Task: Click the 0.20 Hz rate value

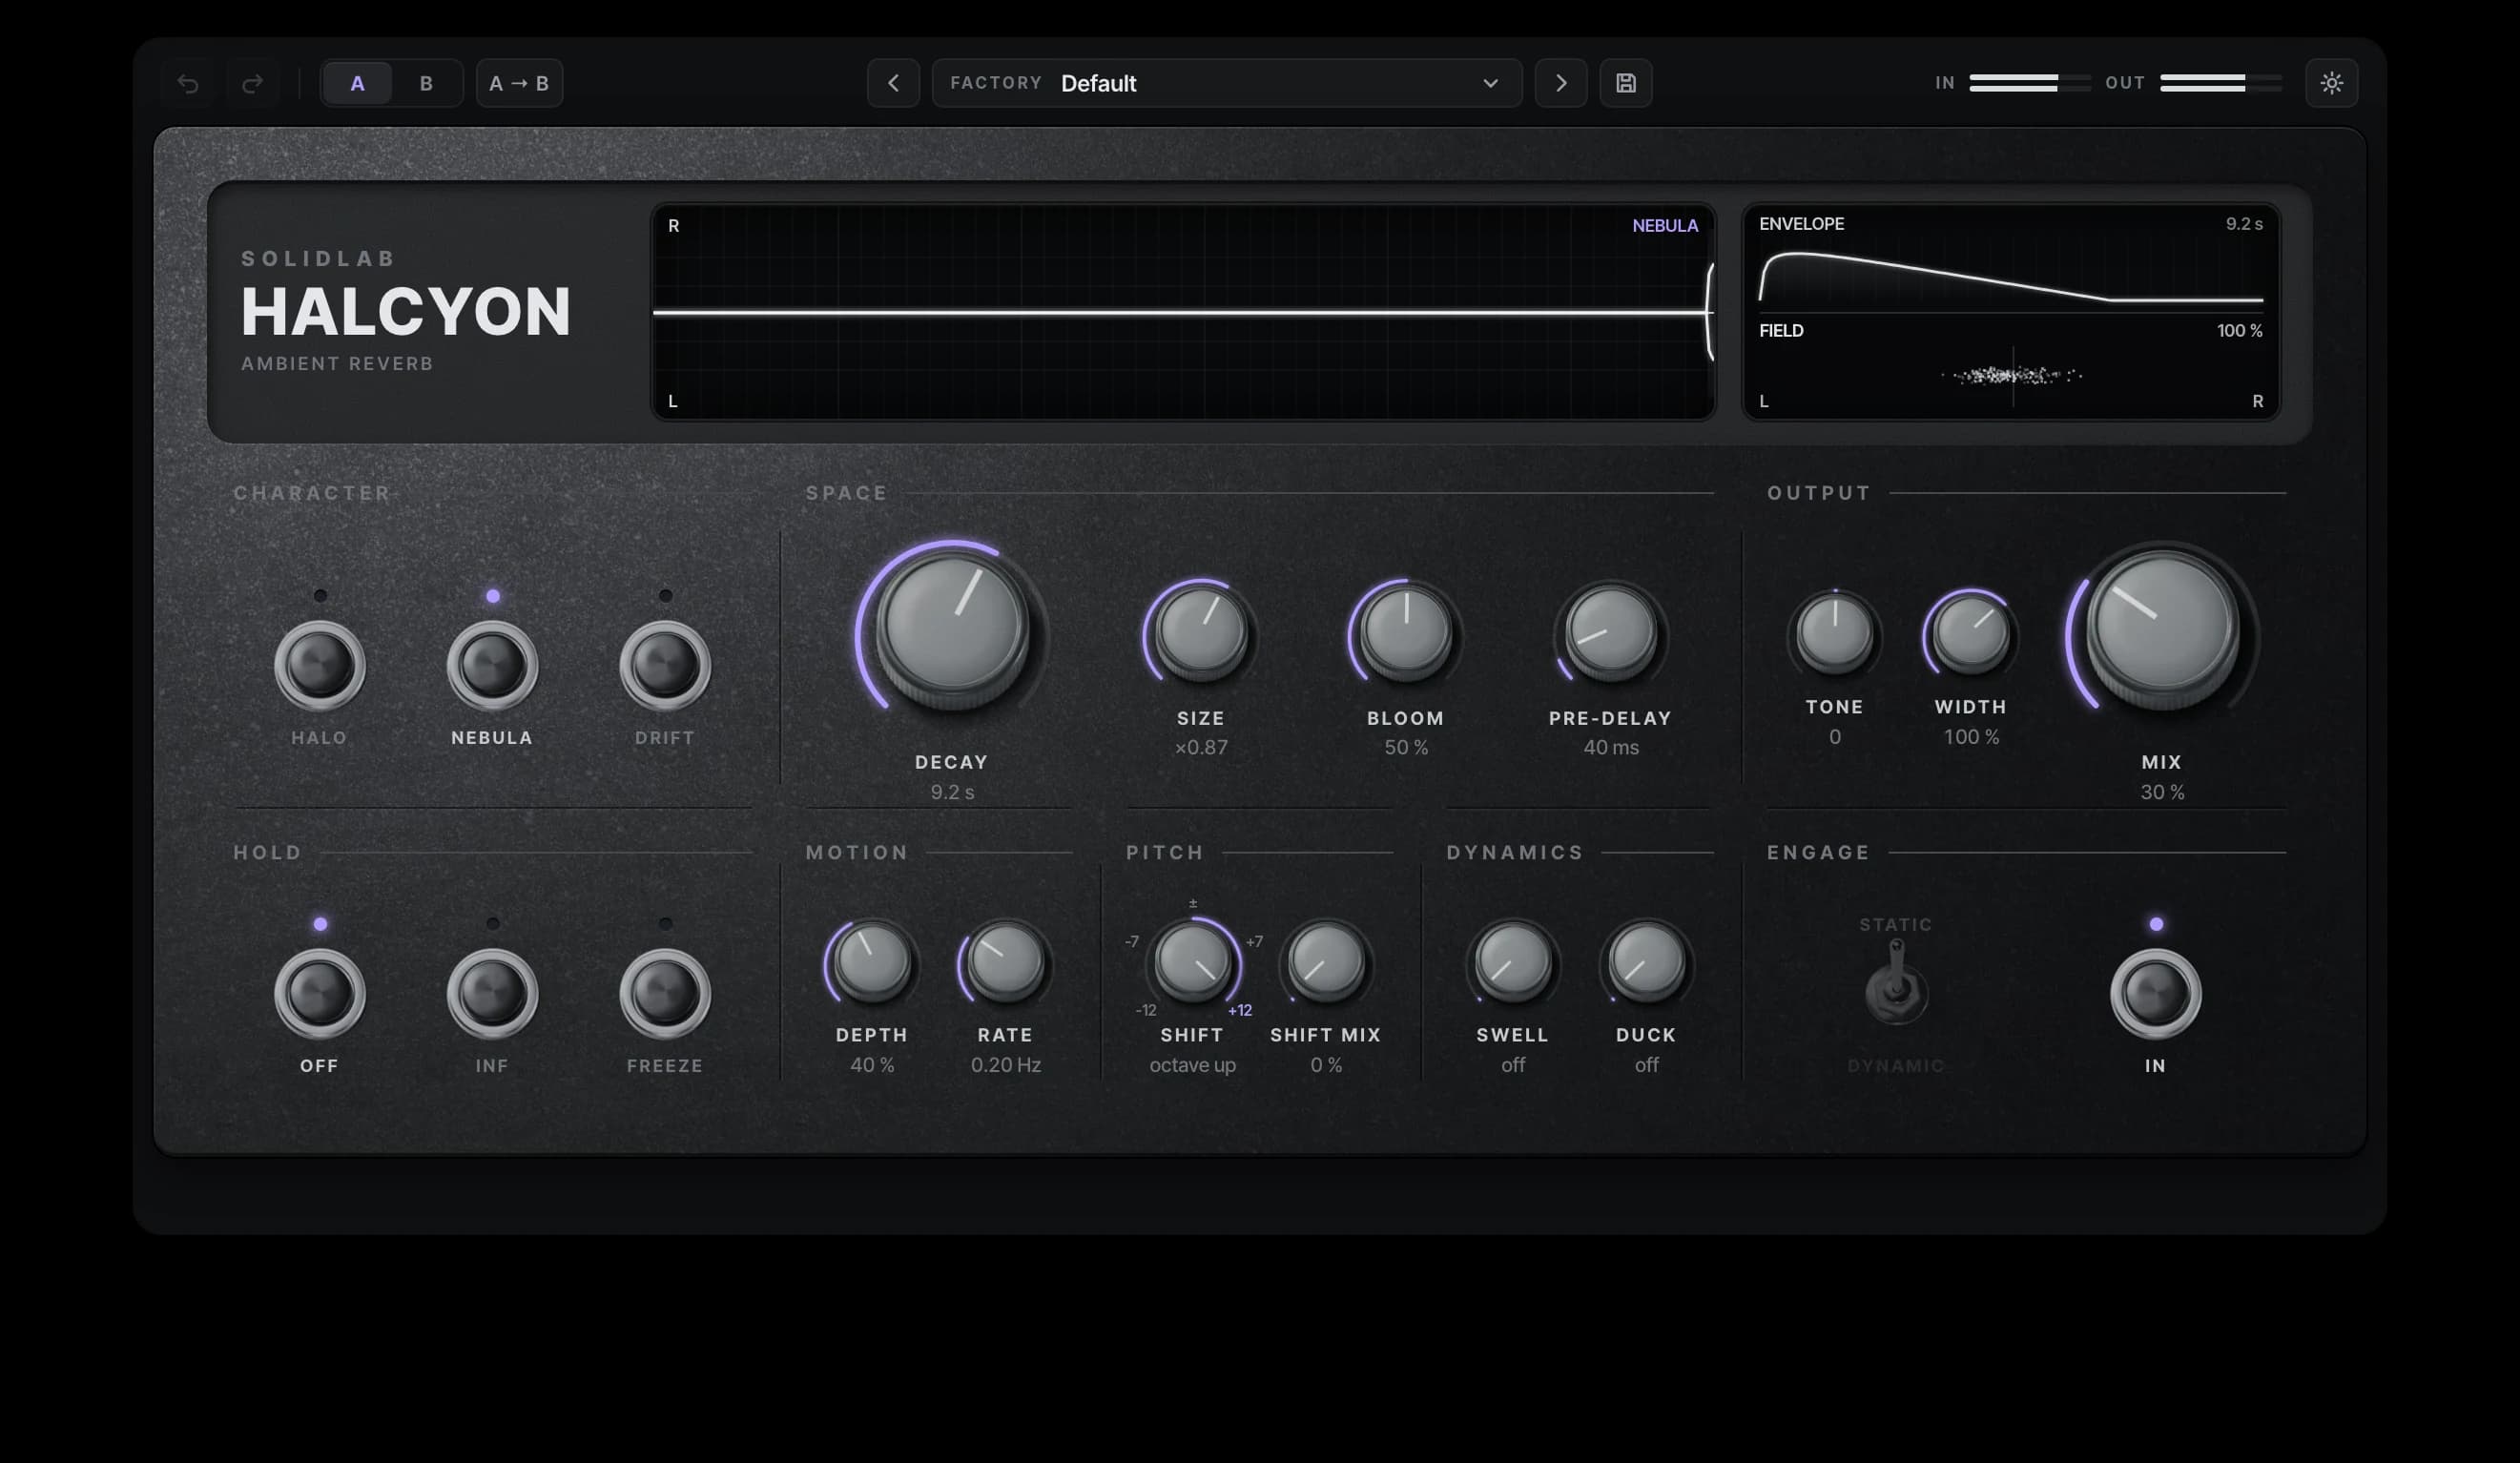Action: point(1006,1065)
